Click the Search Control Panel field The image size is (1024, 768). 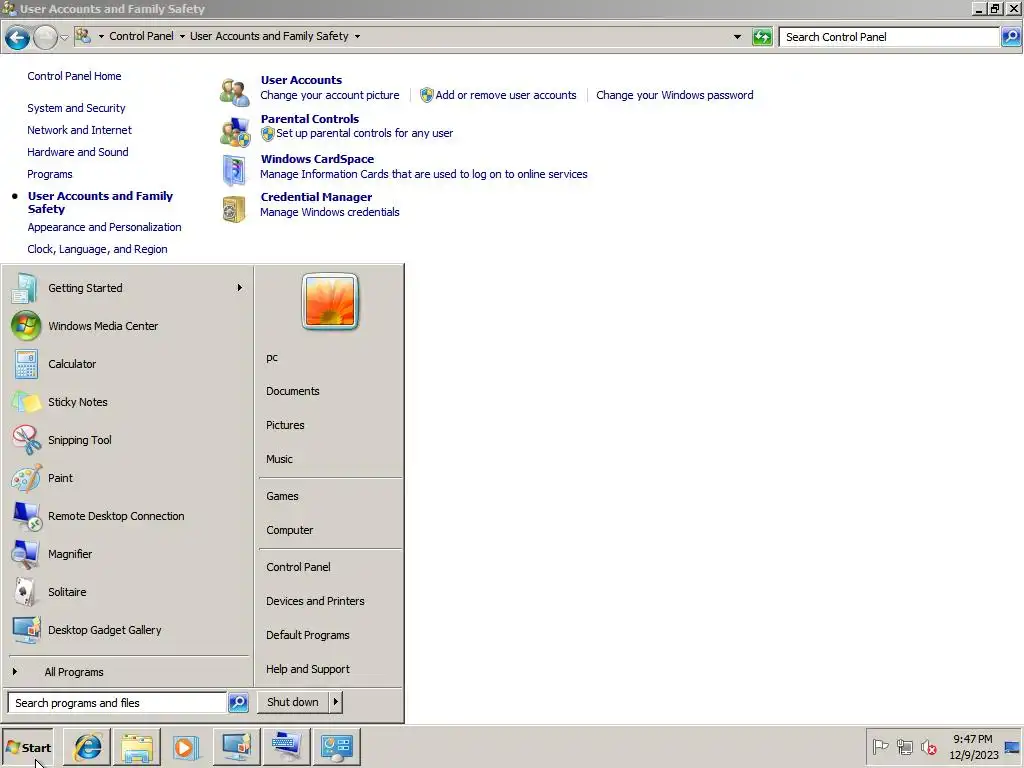click(889, 37)
